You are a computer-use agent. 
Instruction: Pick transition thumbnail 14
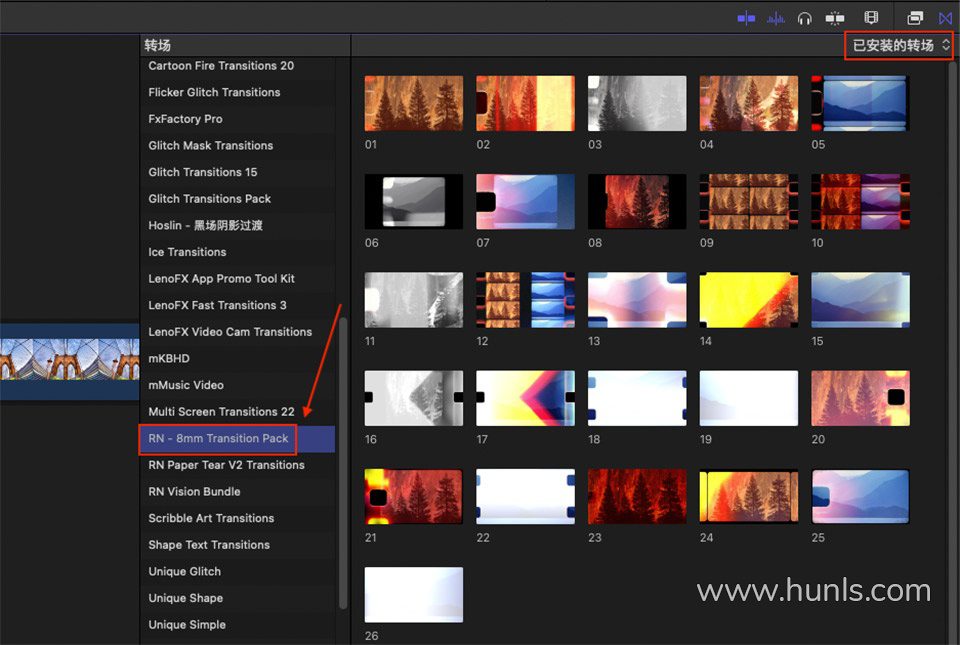point(749,300)
